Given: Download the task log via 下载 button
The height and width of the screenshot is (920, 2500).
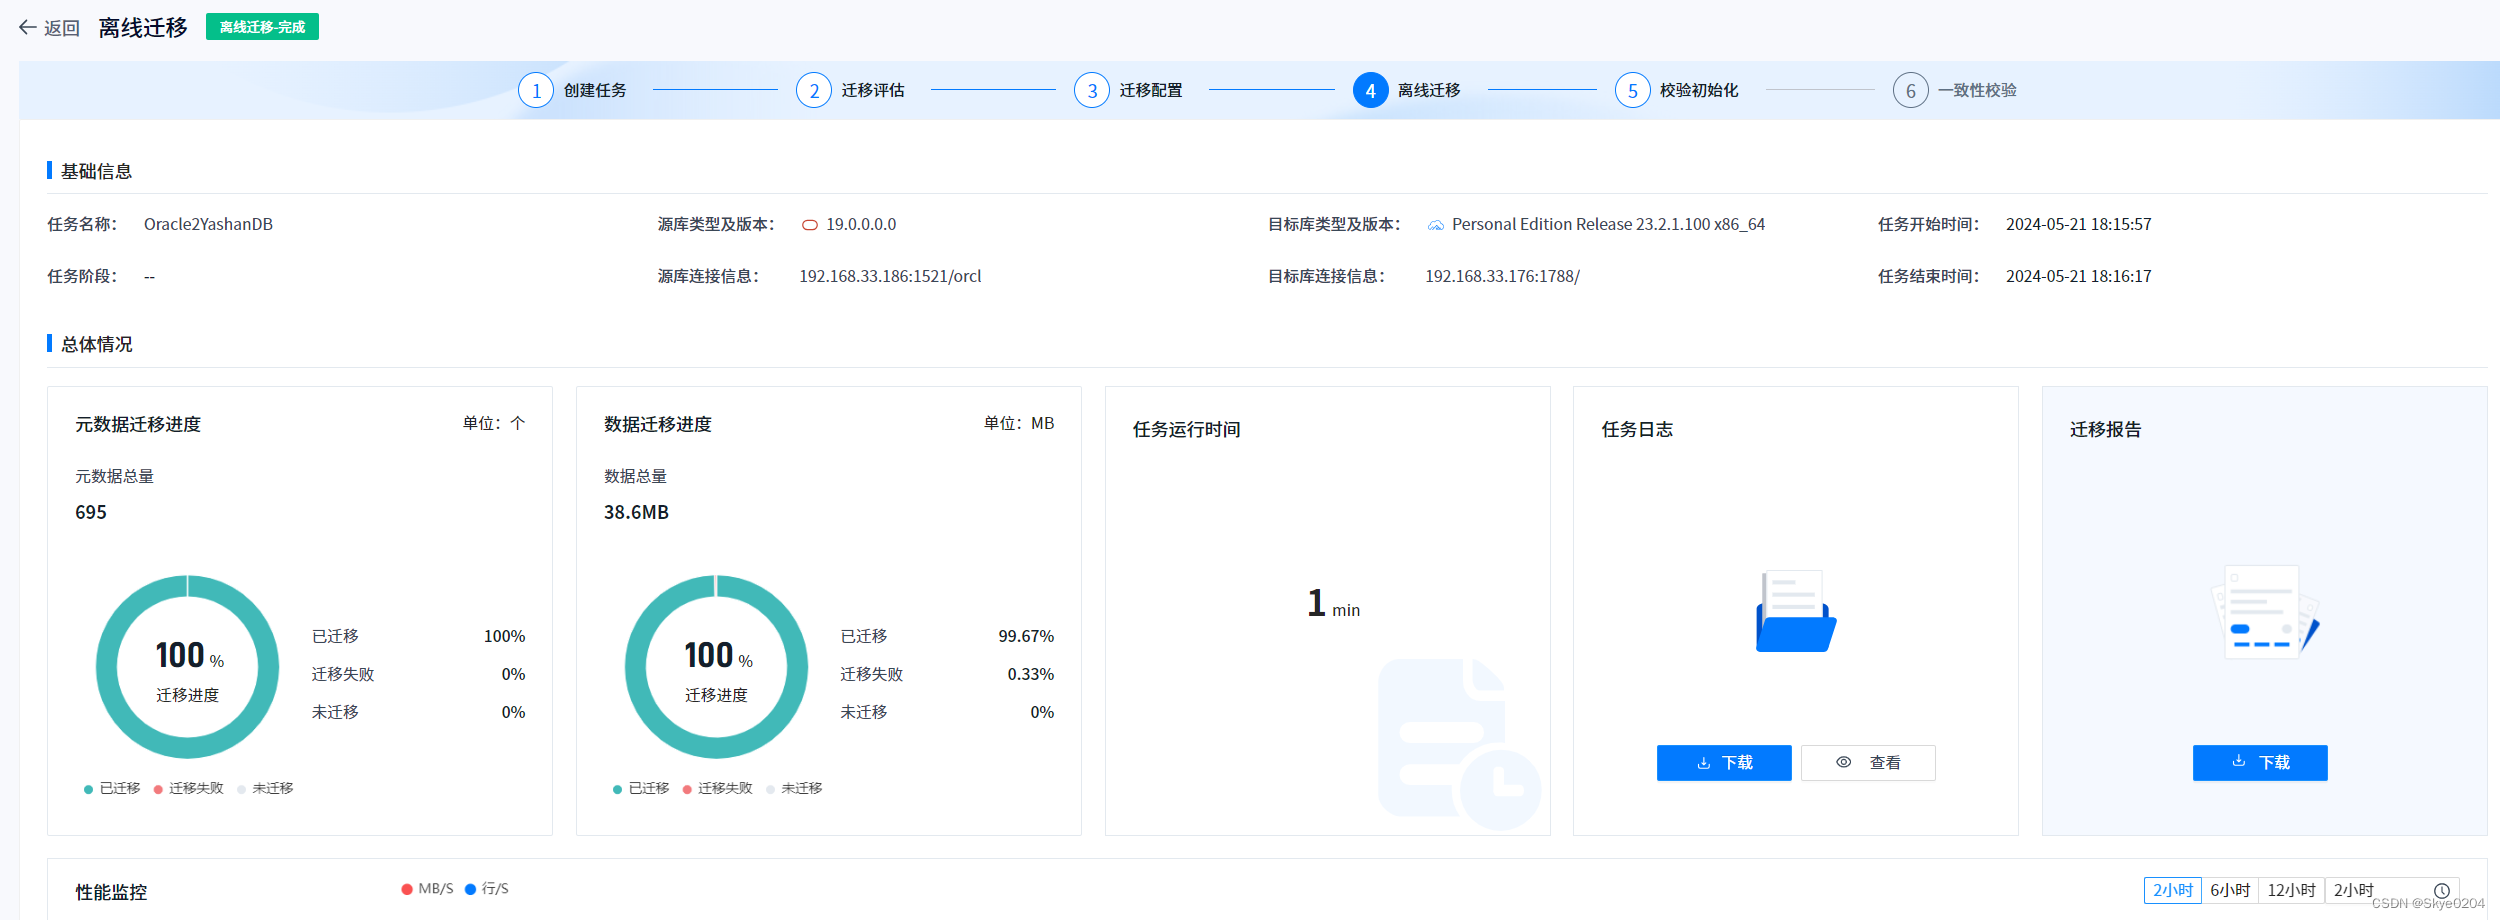Looking at the screenshot, I should tap(1723, 762).
